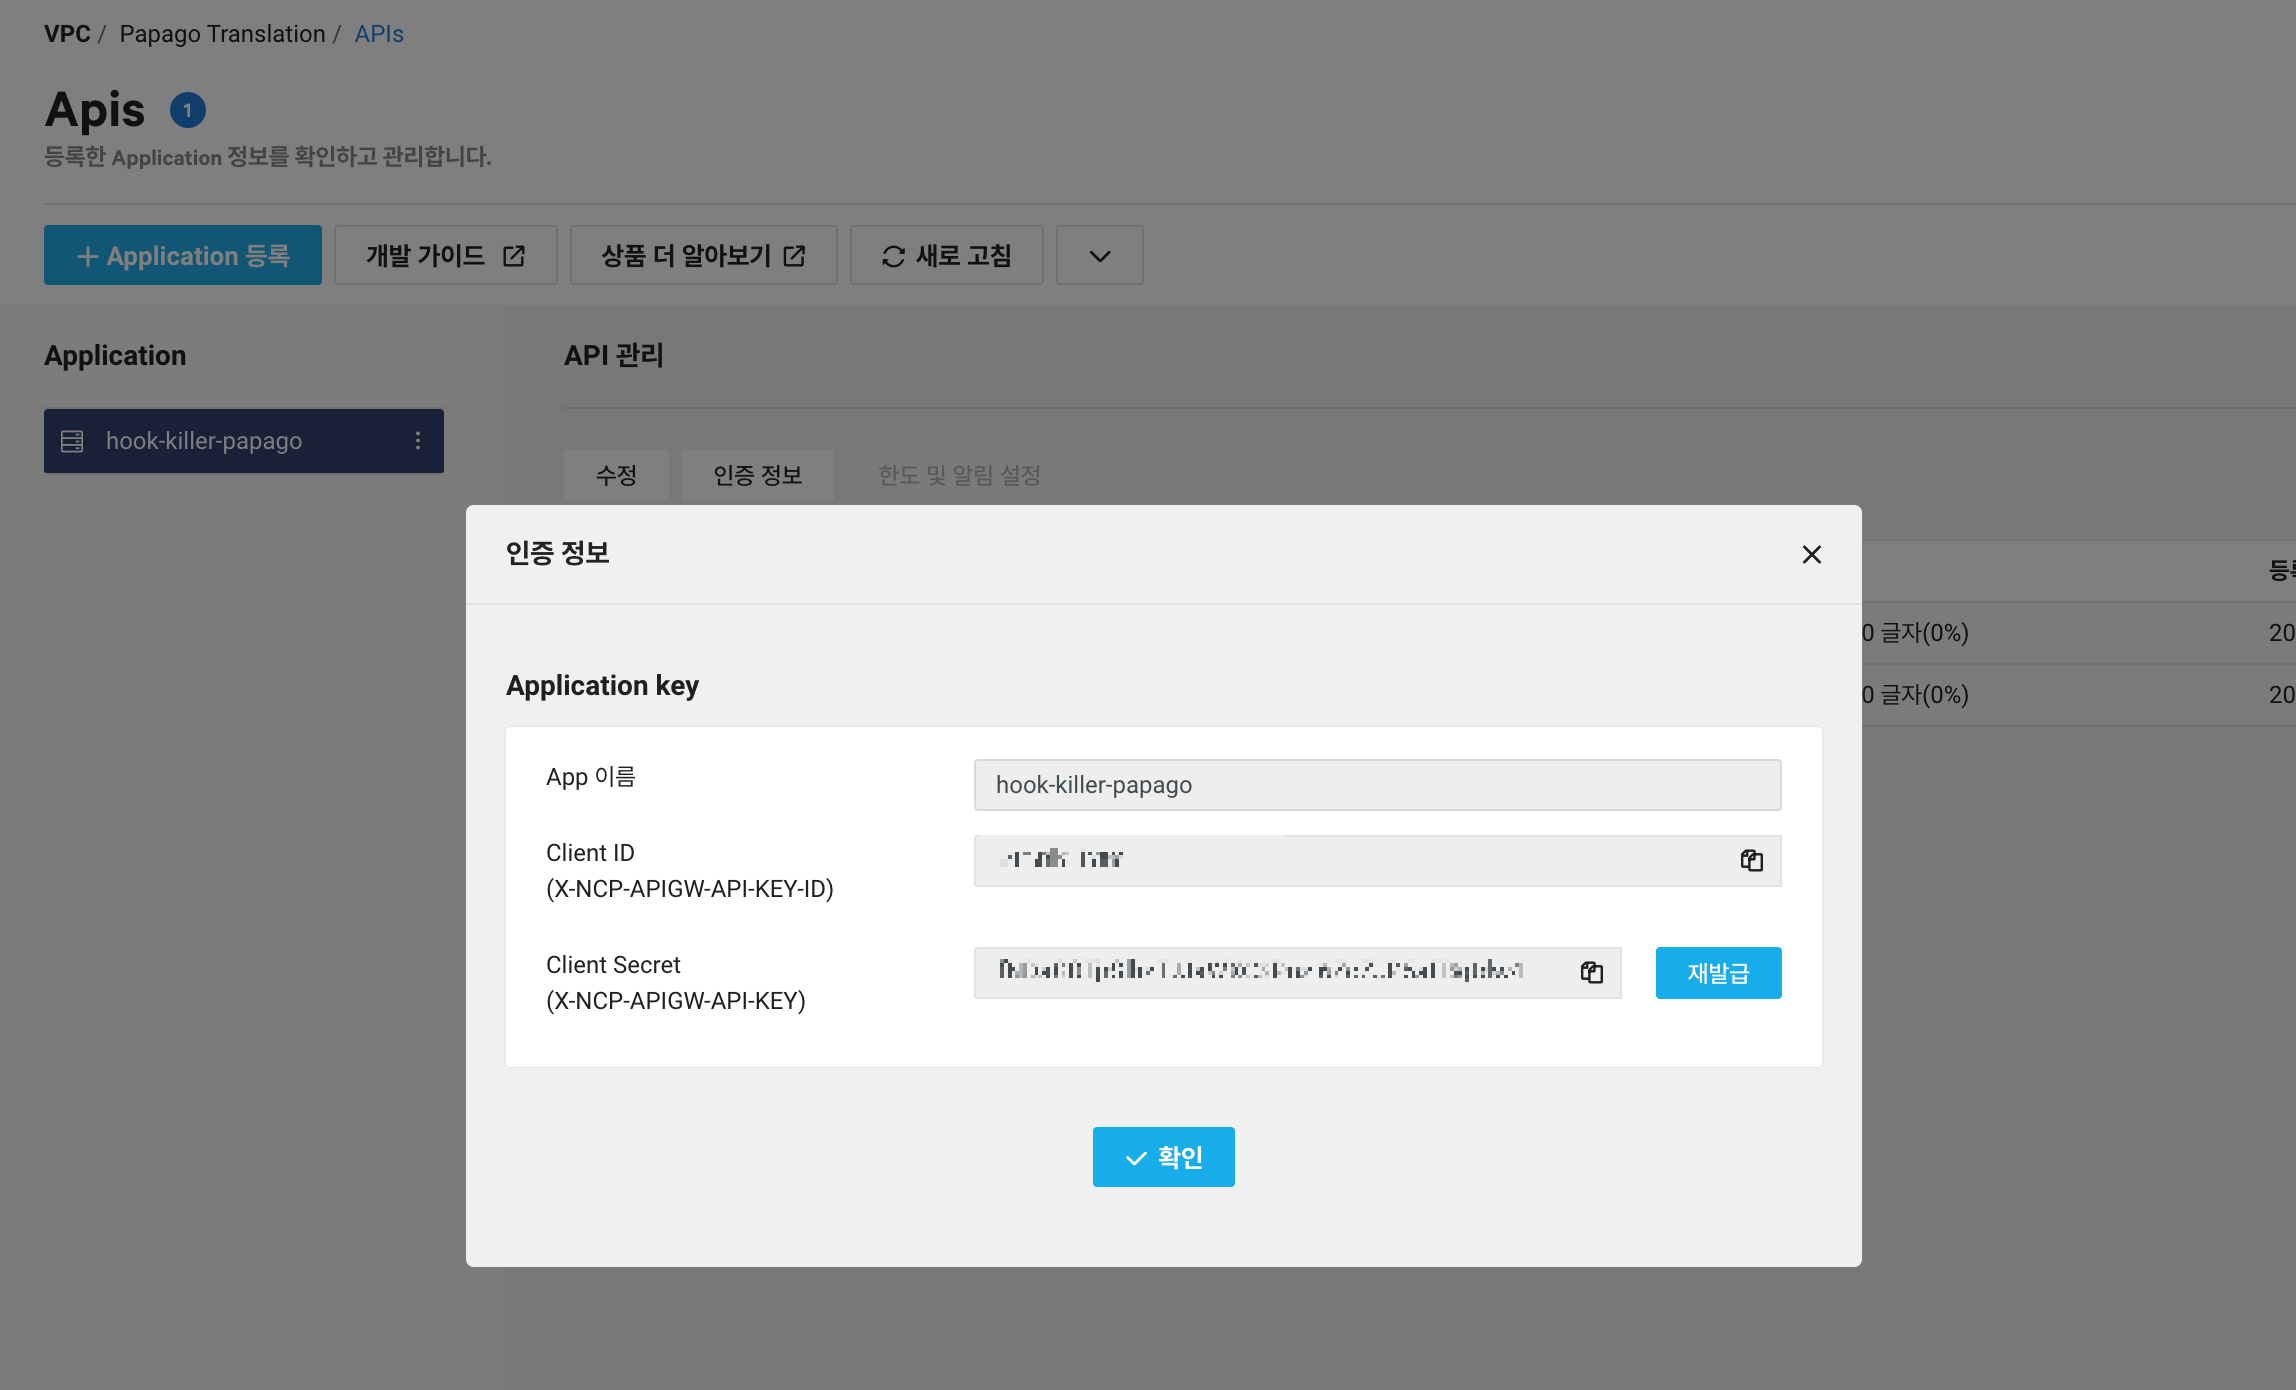Open the 인증 정보 tab

757,475
